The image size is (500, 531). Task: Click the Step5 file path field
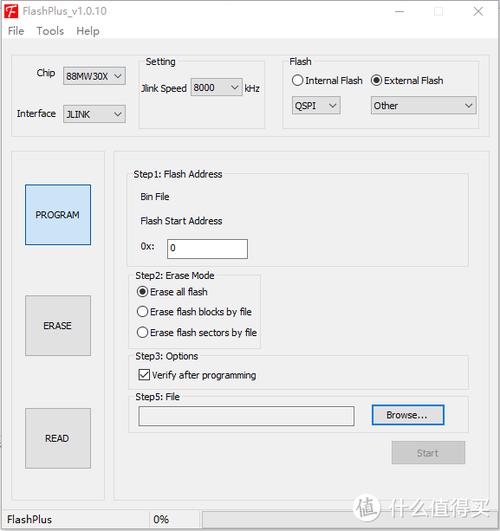[x=246, y=416]
